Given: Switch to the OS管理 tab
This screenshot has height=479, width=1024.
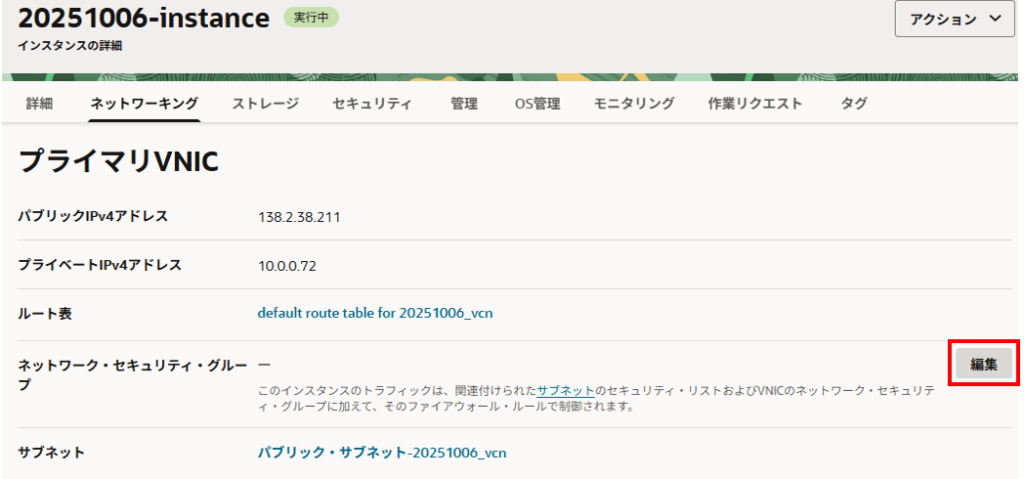Looking at the screenshot, I should 537,103.
